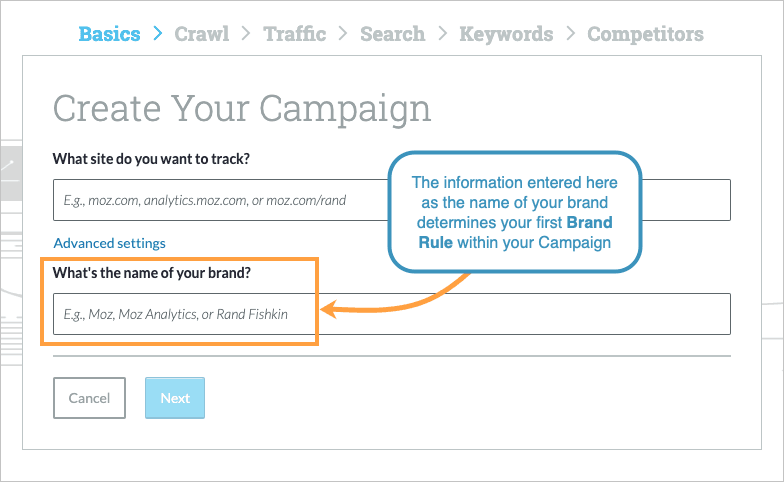Jump to the Keywords step

click(x=506, y=34)
